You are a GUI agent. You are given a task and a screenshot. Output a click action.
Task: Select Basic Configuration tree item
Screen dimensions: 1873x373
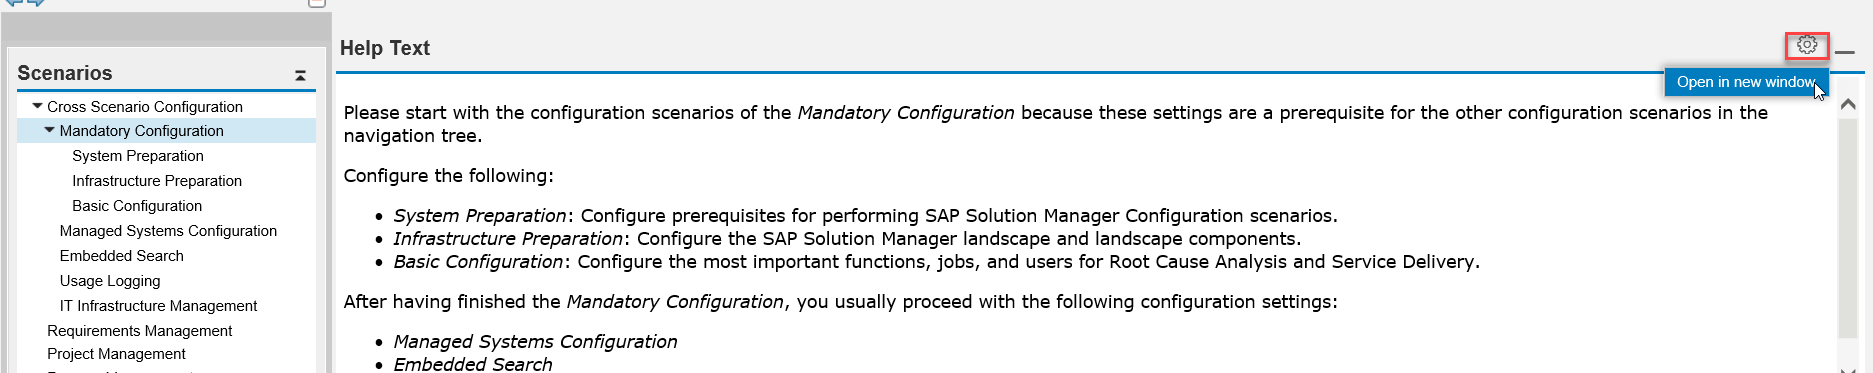point(137,206)
